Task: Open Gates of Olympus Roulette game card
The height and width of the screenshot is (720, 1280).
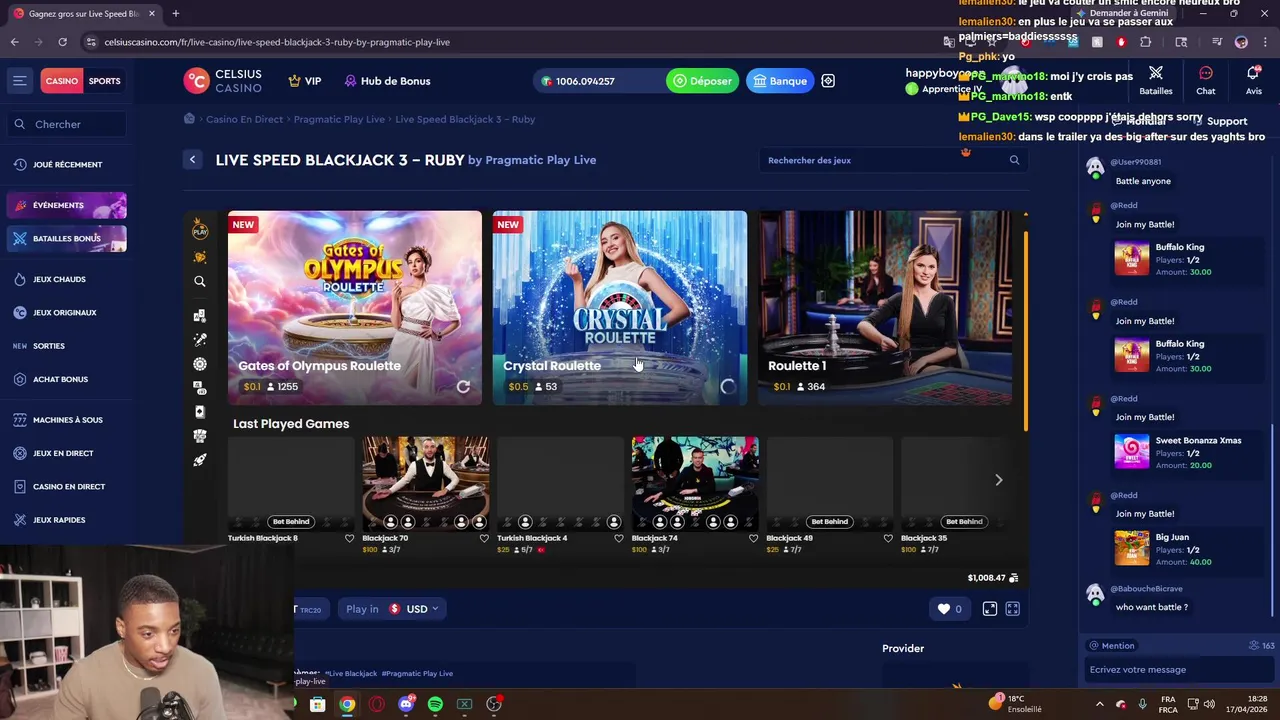Action: click(x=355, y=307)
